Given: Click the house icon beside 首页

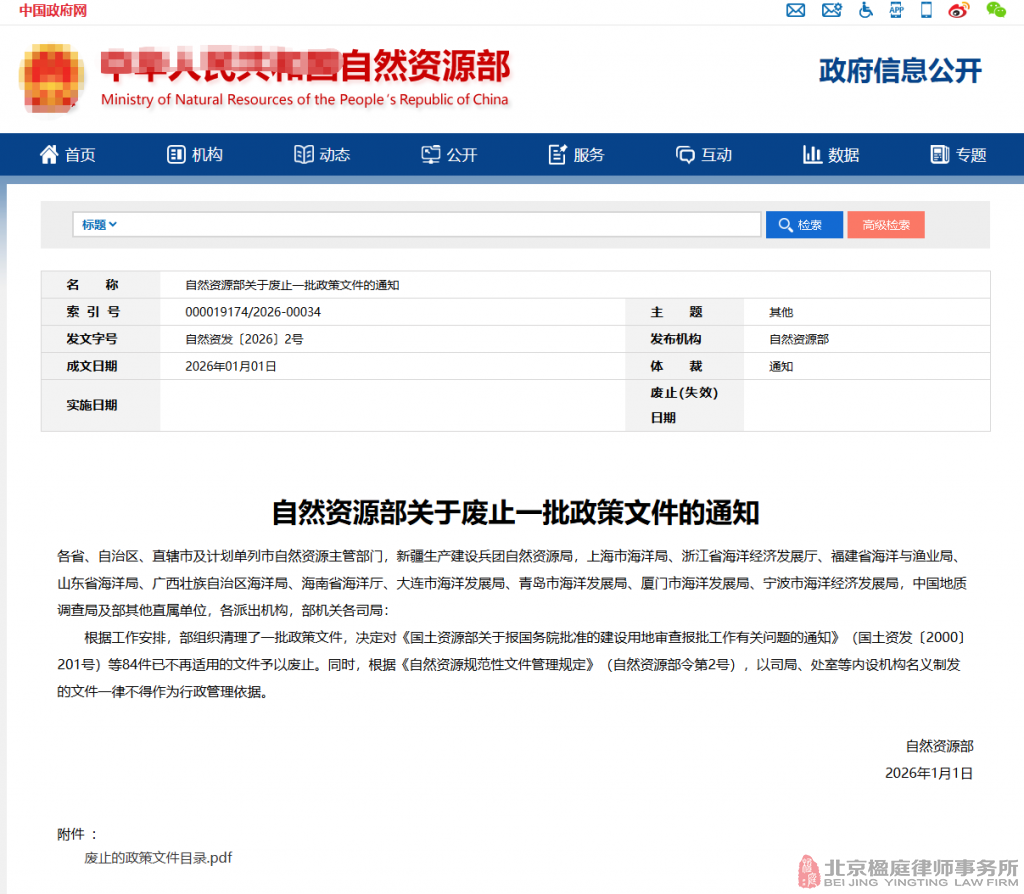Looking at the screenshot, I should tap(49, 155).
